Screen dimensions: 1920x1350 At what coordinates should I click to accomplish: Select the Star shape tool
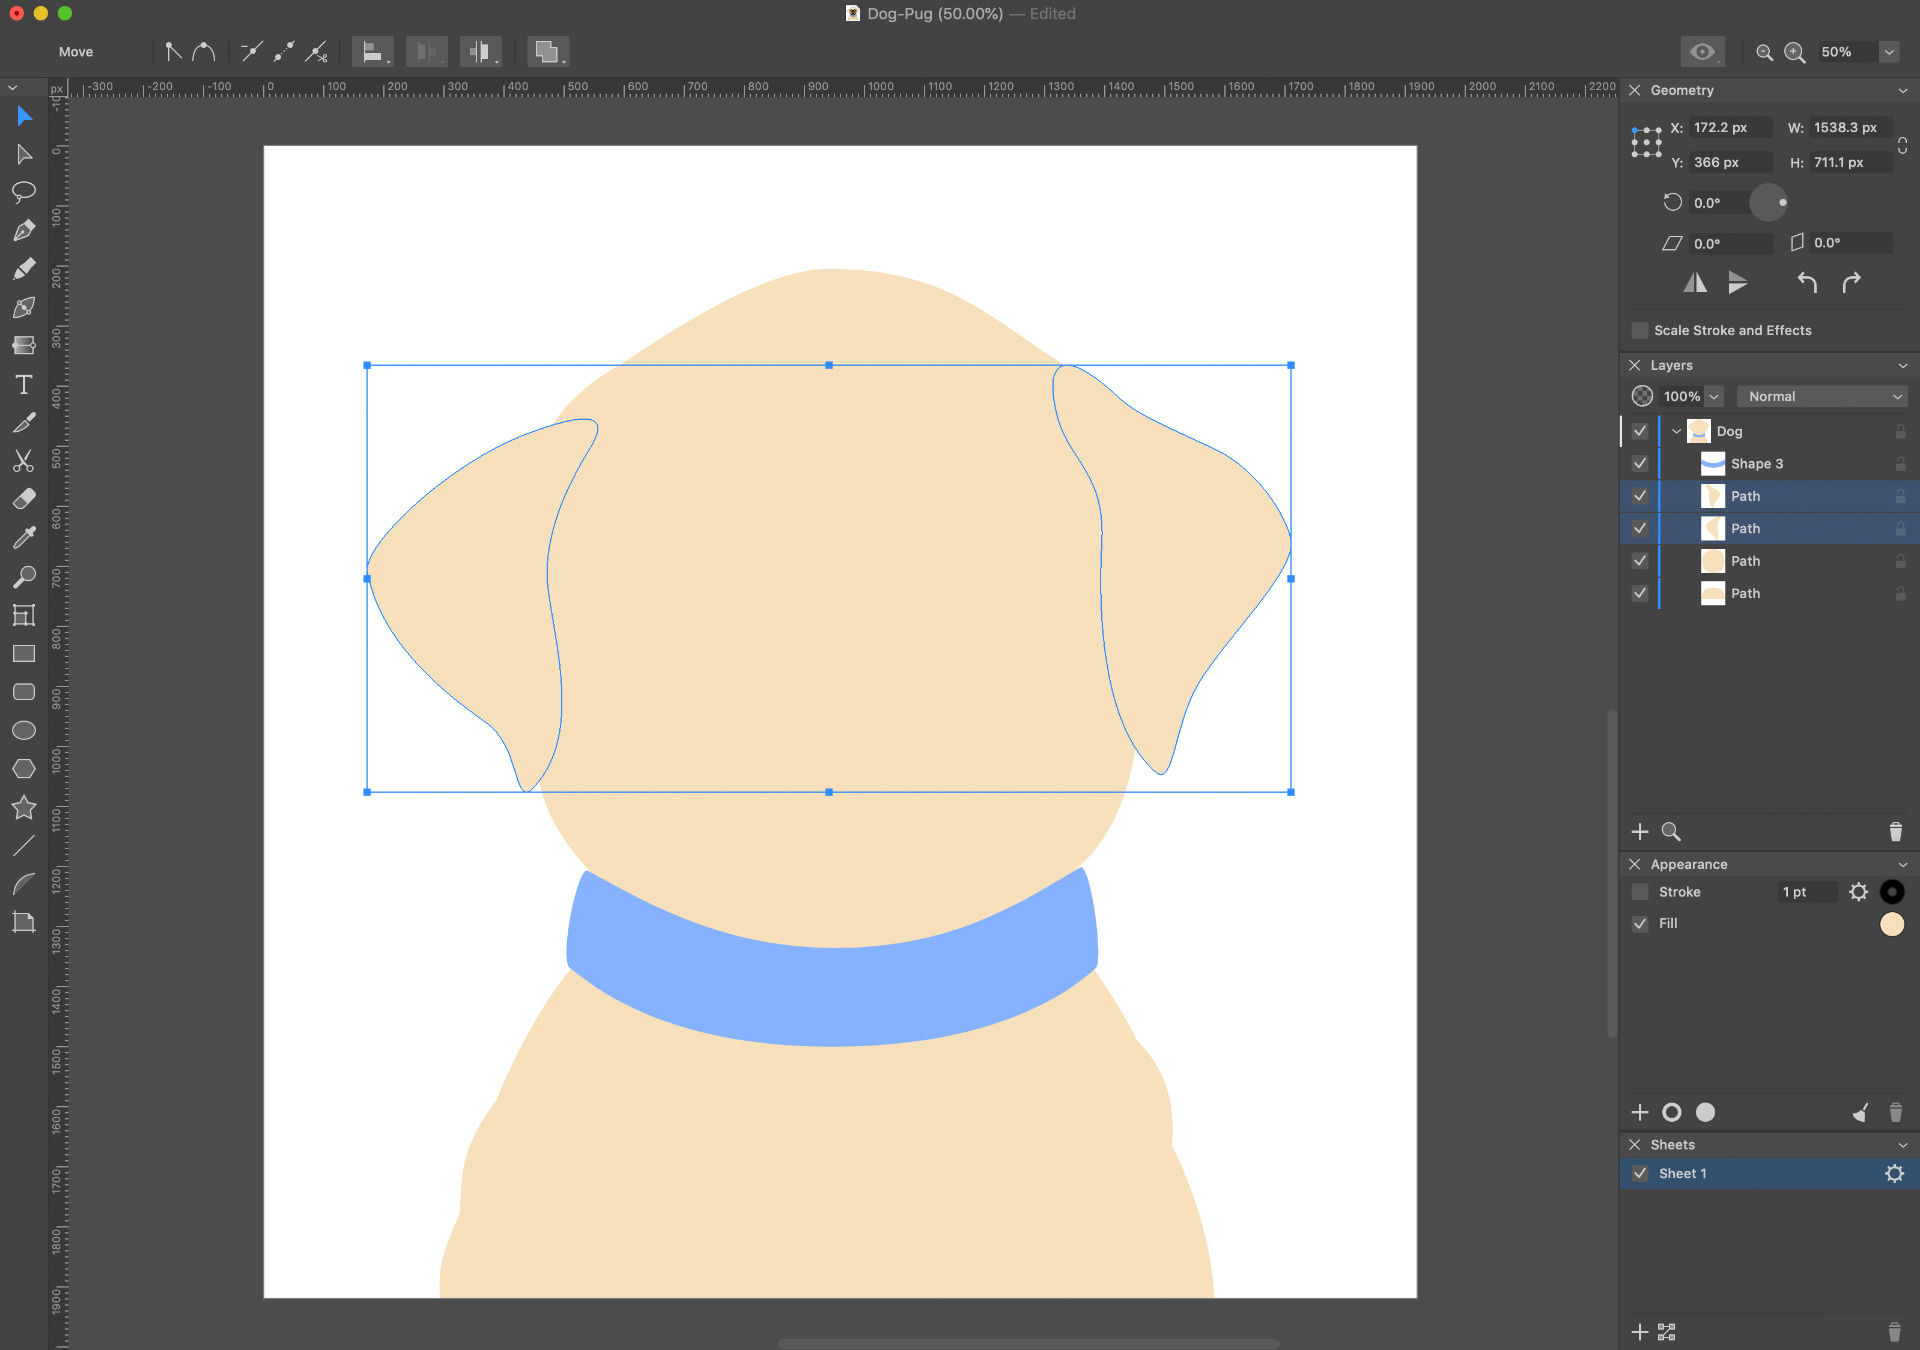point(24,807)
